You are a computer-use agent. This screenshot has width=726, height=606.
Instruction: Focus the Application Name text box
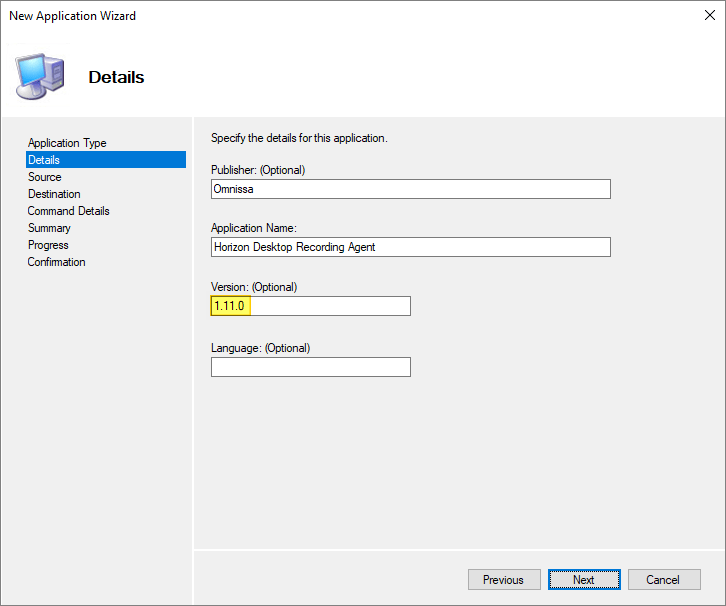410,247
